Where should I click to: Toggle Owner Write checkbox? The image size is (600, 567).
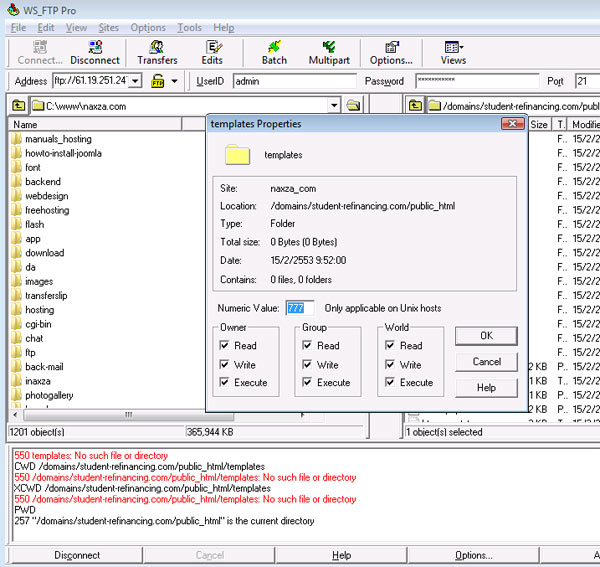224,364
